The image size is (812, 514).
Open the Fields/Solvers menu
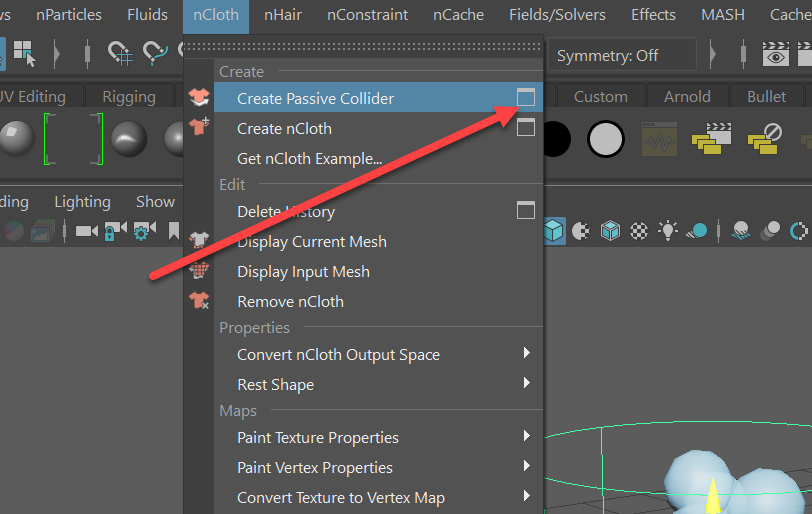(x=557, y=15)
